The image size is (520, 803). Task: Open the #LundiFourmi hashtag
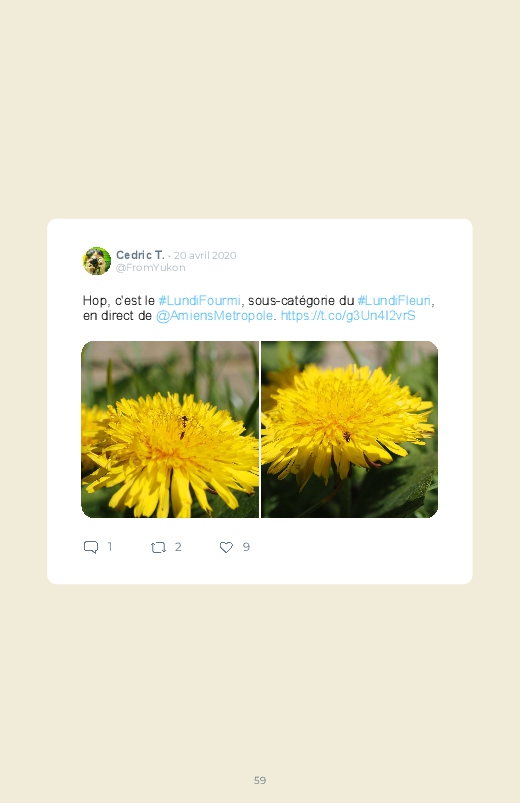pyautogui.click(x=199, y=300)
